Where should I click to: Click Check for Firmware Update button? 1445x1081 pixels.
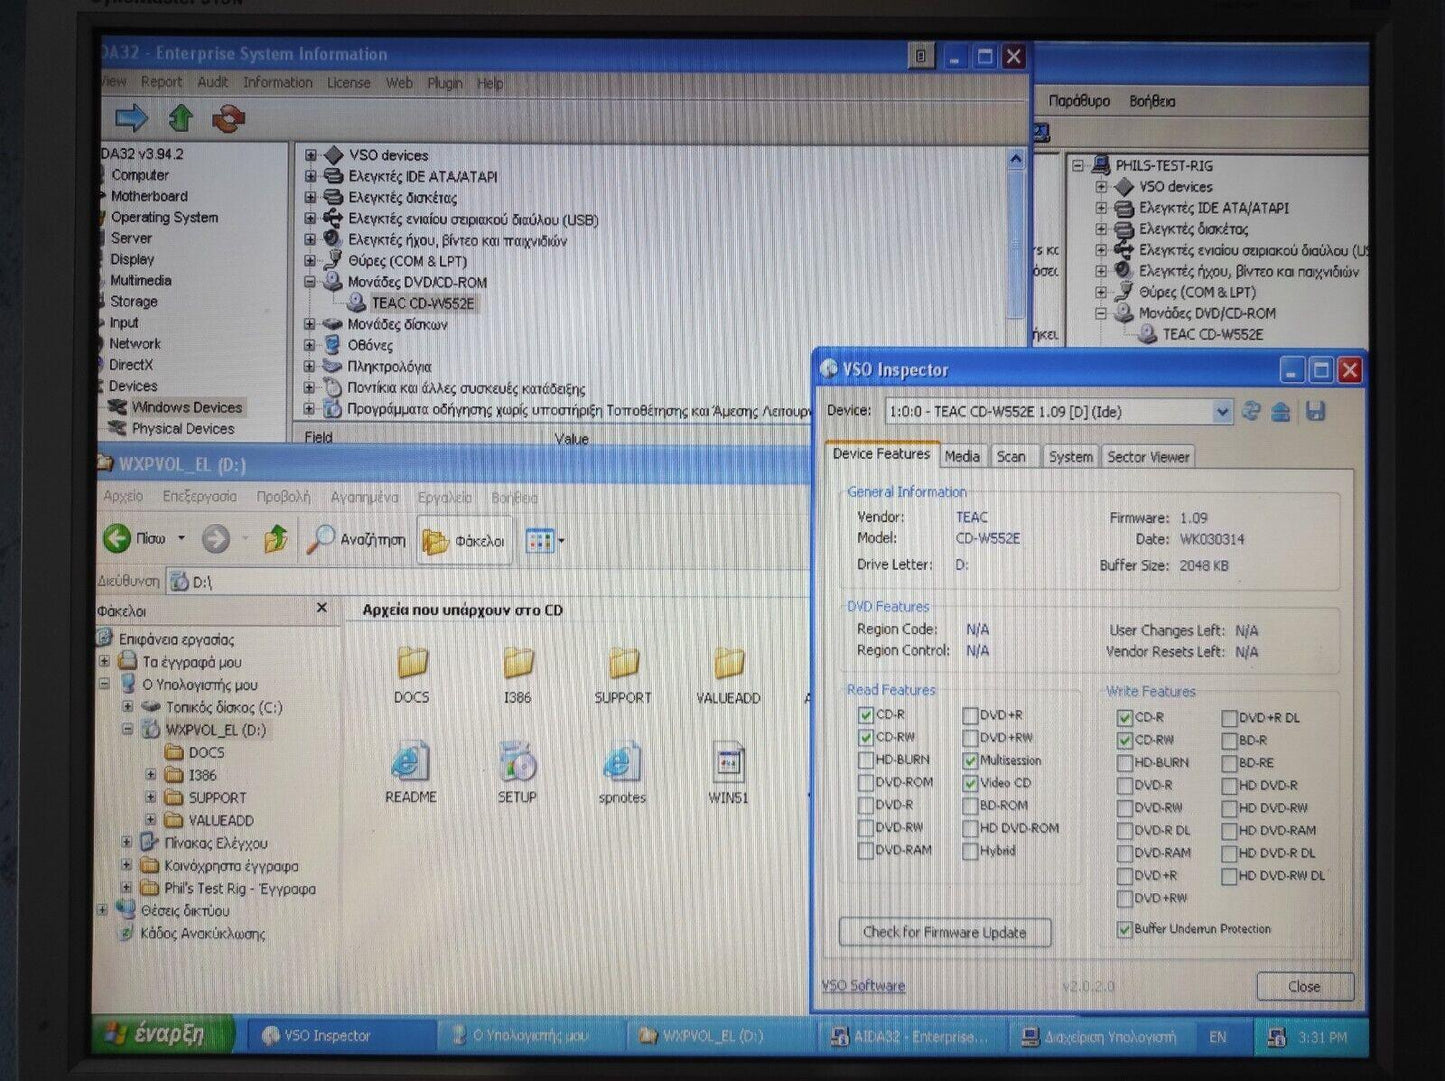click(x=944, y=933)
